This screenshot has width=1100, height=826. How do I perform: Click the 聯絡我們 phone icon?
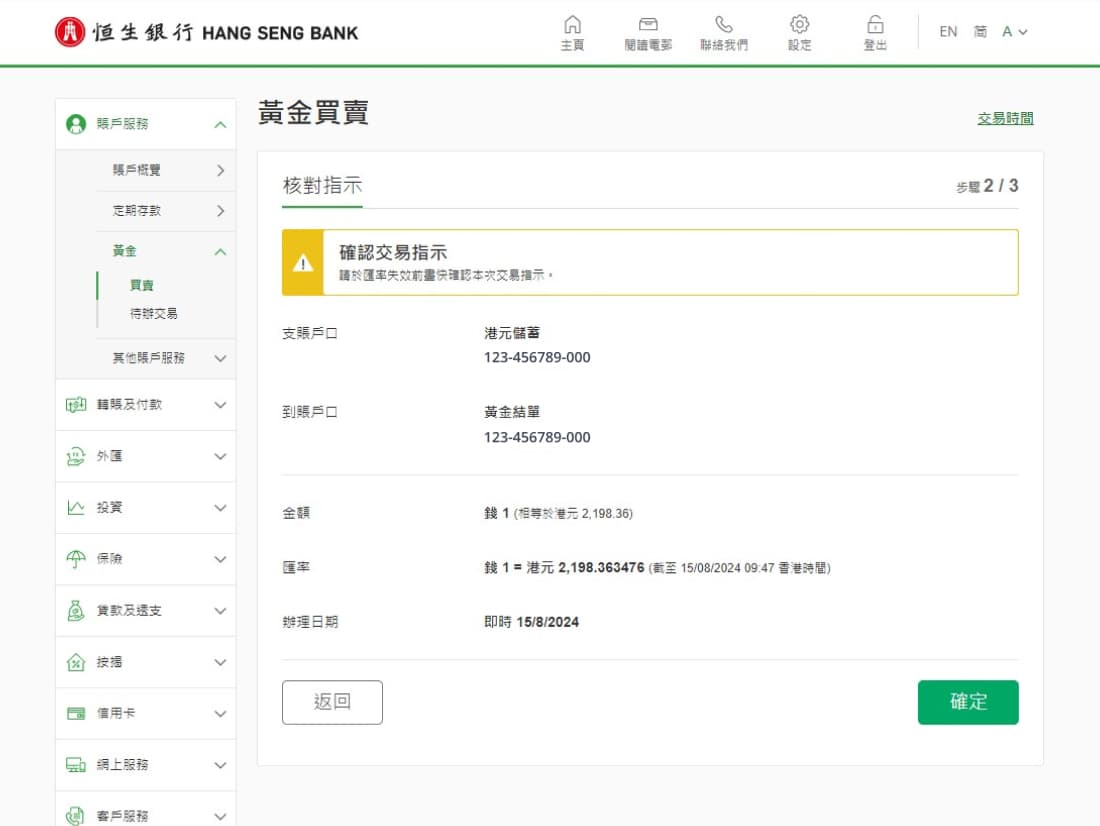click(723, 25)
